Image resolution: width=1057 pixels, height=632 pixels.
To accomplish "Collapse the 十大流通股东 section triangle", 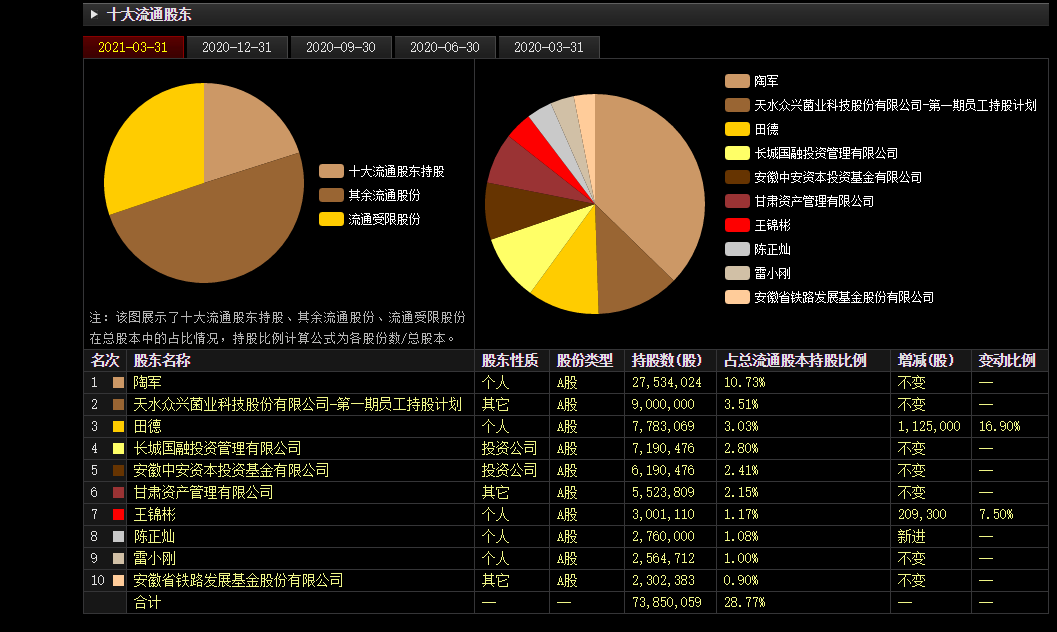I will pos(94,14).
